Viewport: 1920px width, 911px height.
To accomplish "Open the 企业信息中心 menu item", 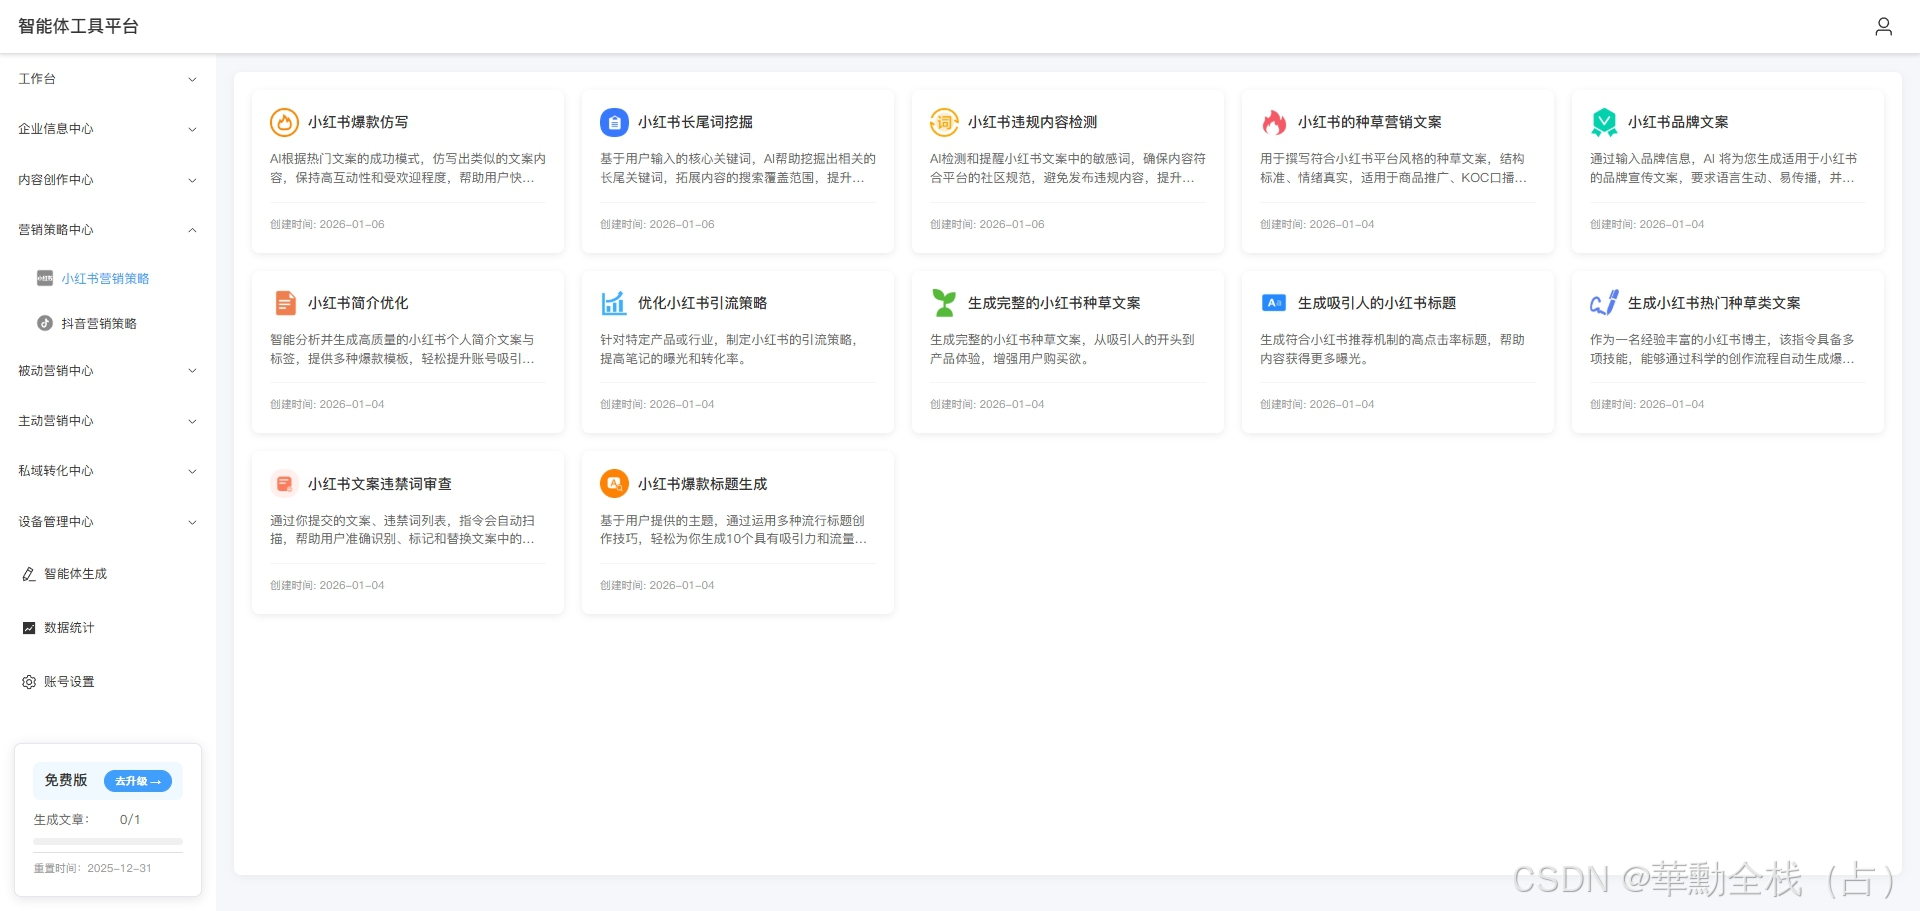I will [x=108, y=129].
